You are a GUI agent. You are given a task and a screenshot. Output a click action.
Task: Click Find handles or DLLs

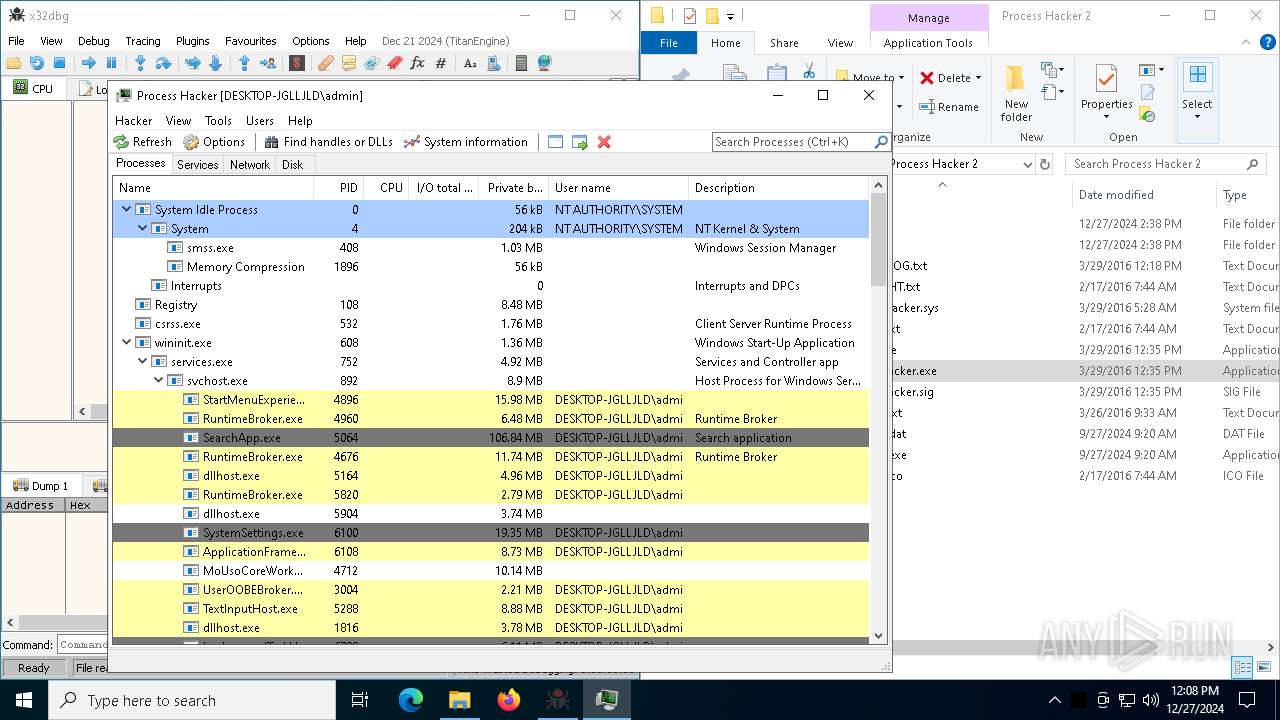point(328,142)
